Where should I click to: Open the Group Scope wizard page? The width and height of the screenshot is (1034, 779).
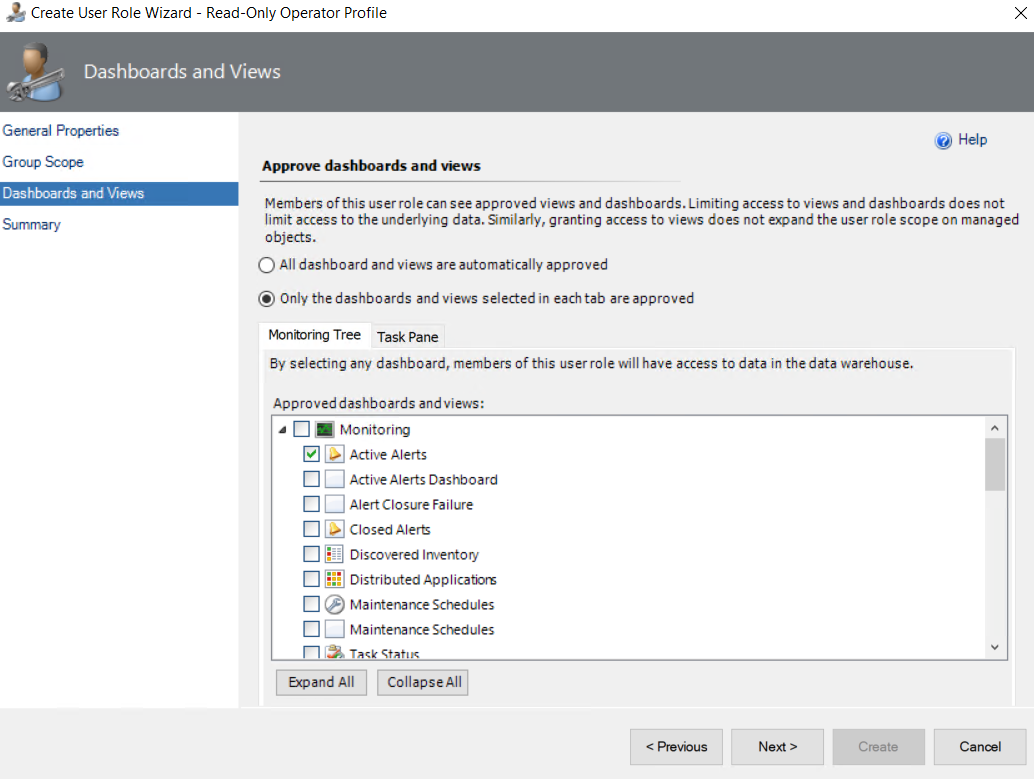tap(43, 162)
